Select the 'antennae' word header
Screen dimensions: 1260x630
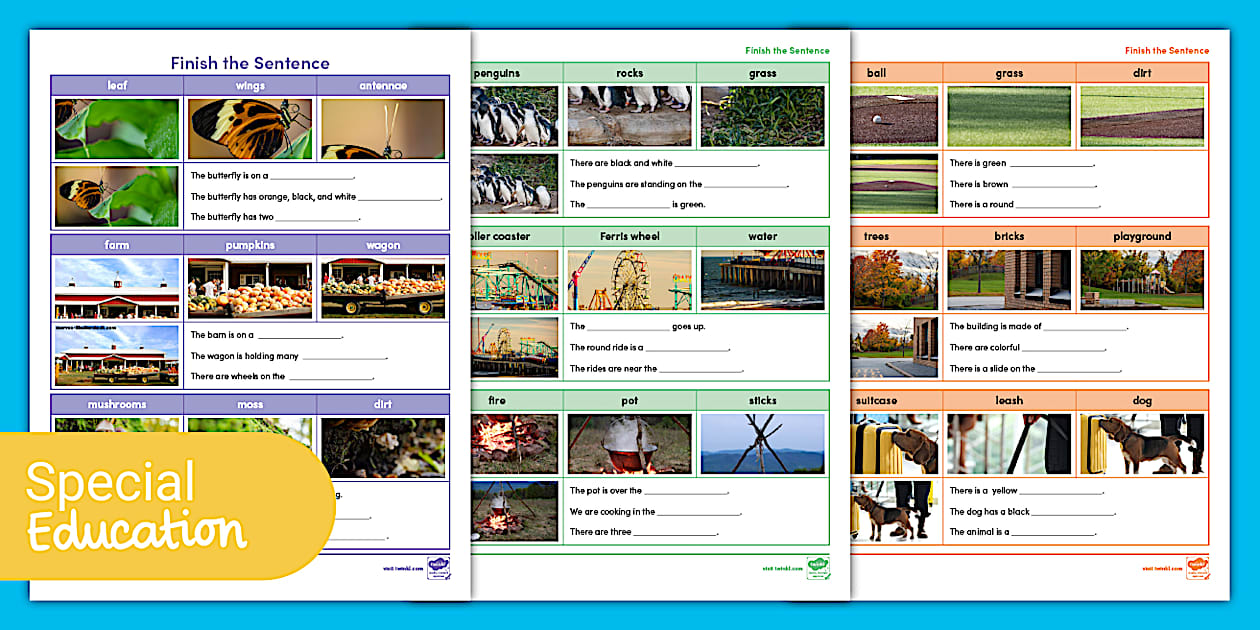[x=383, y=86]
